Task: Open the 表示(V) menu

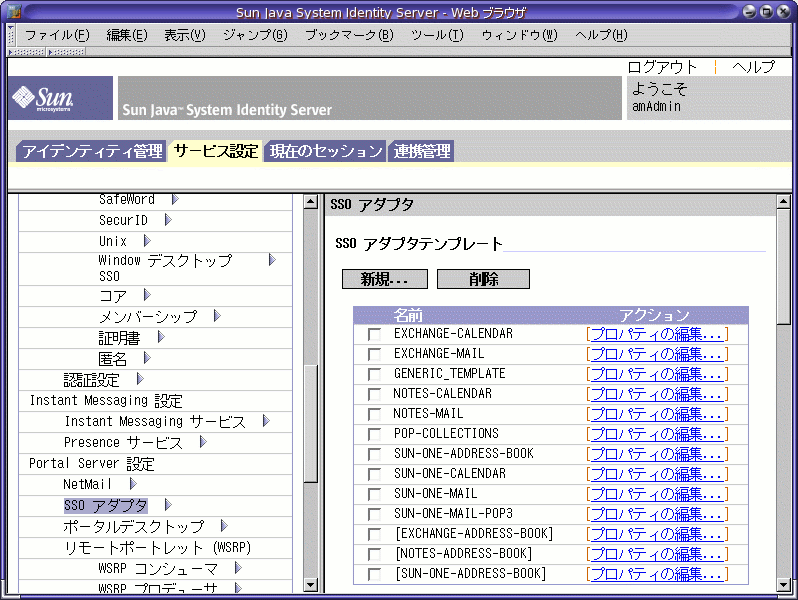Action: tap(185, 35)
